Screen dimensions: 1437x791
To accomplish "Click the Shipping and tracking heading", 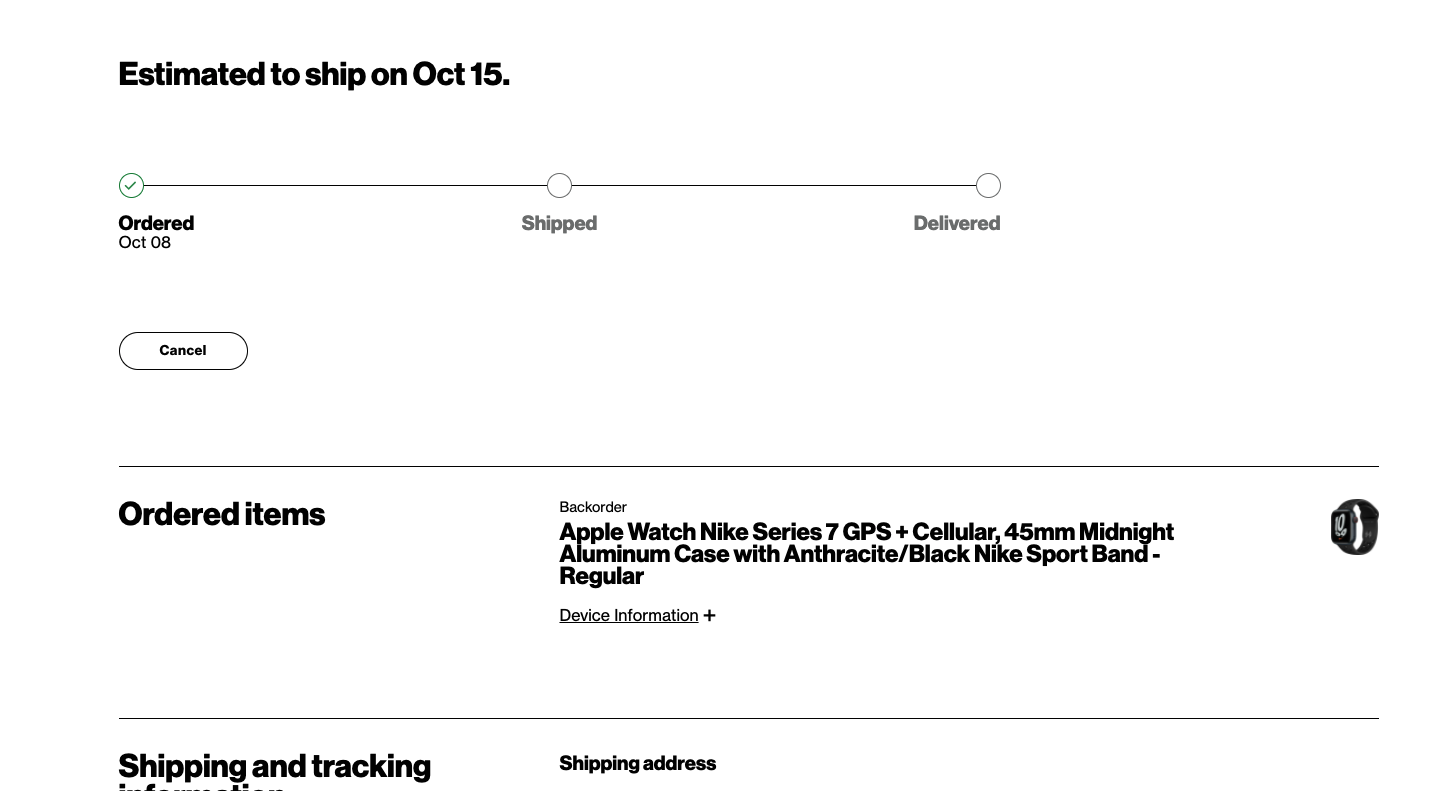I will [274, 767].
